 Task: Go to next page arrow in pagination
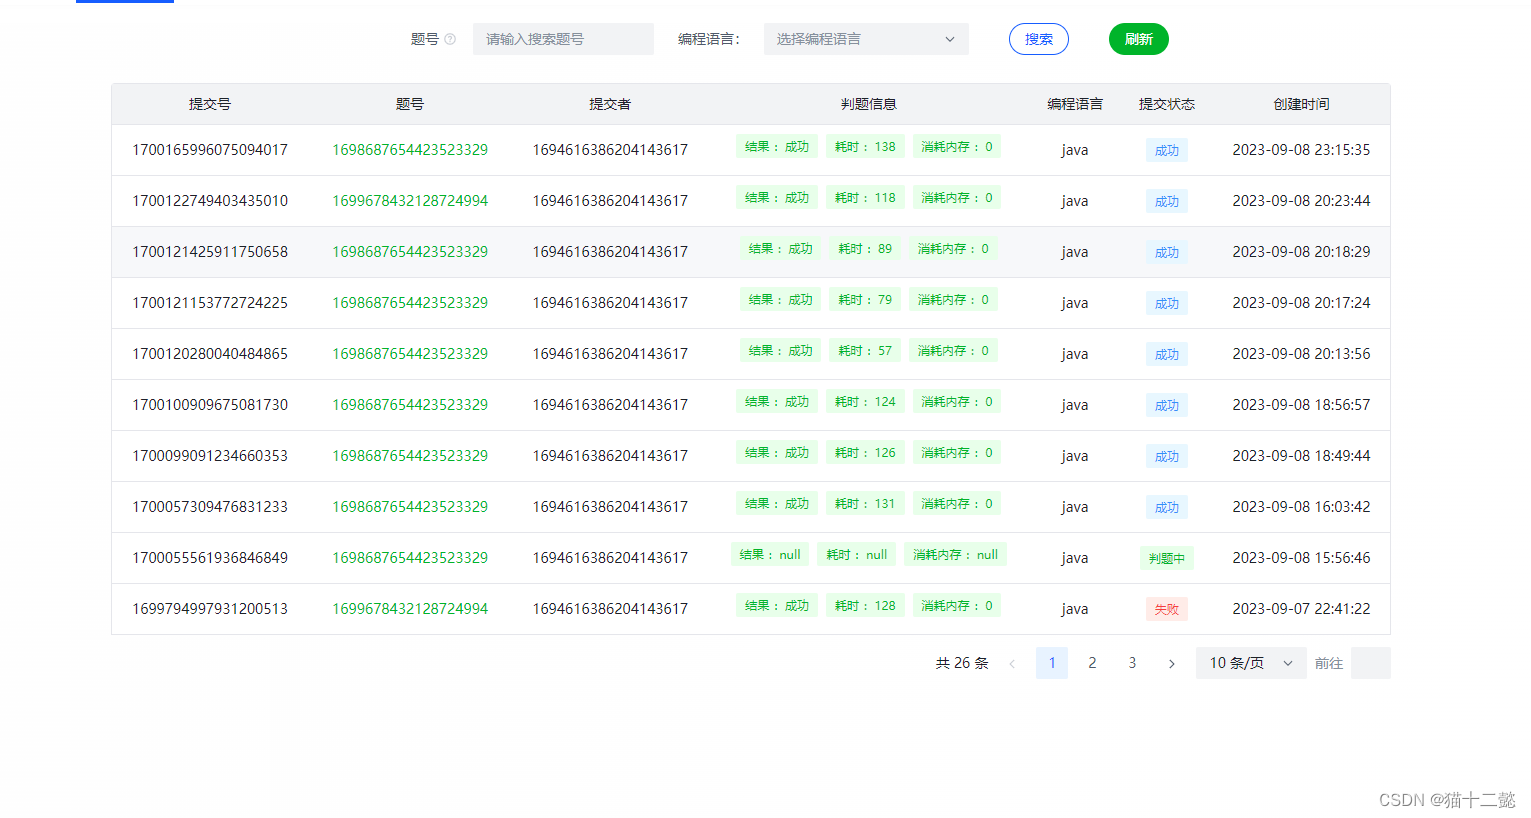pos(1172,663)
